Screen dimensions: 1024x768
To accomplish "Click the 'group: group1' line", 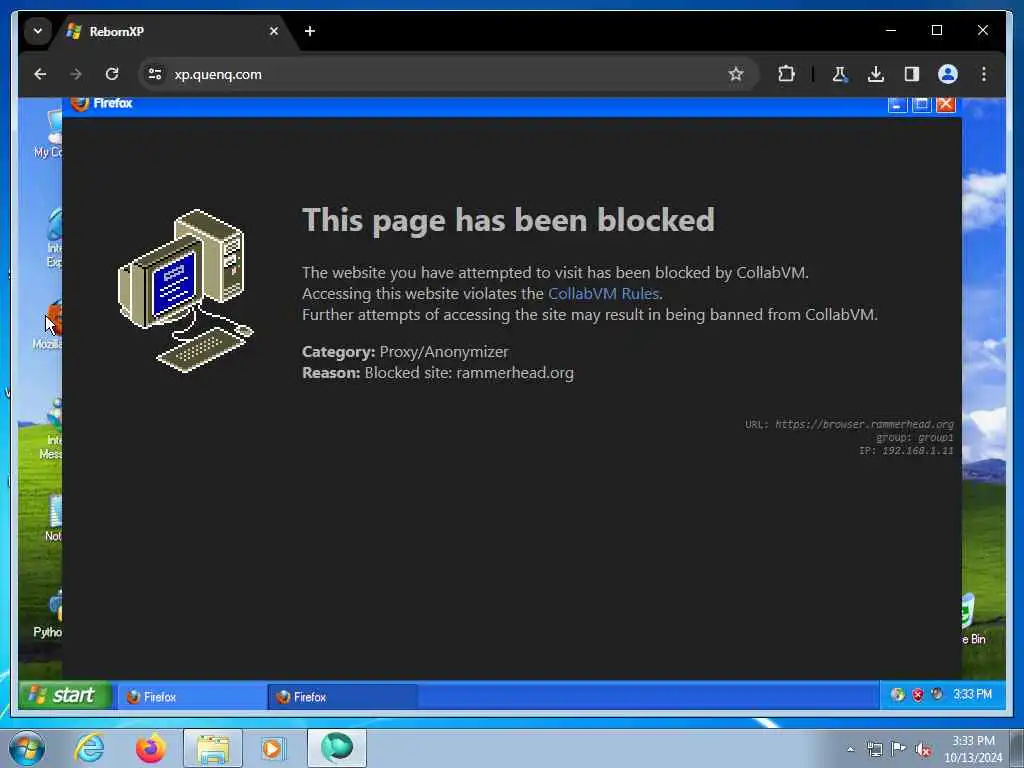I will click(914, 438).
